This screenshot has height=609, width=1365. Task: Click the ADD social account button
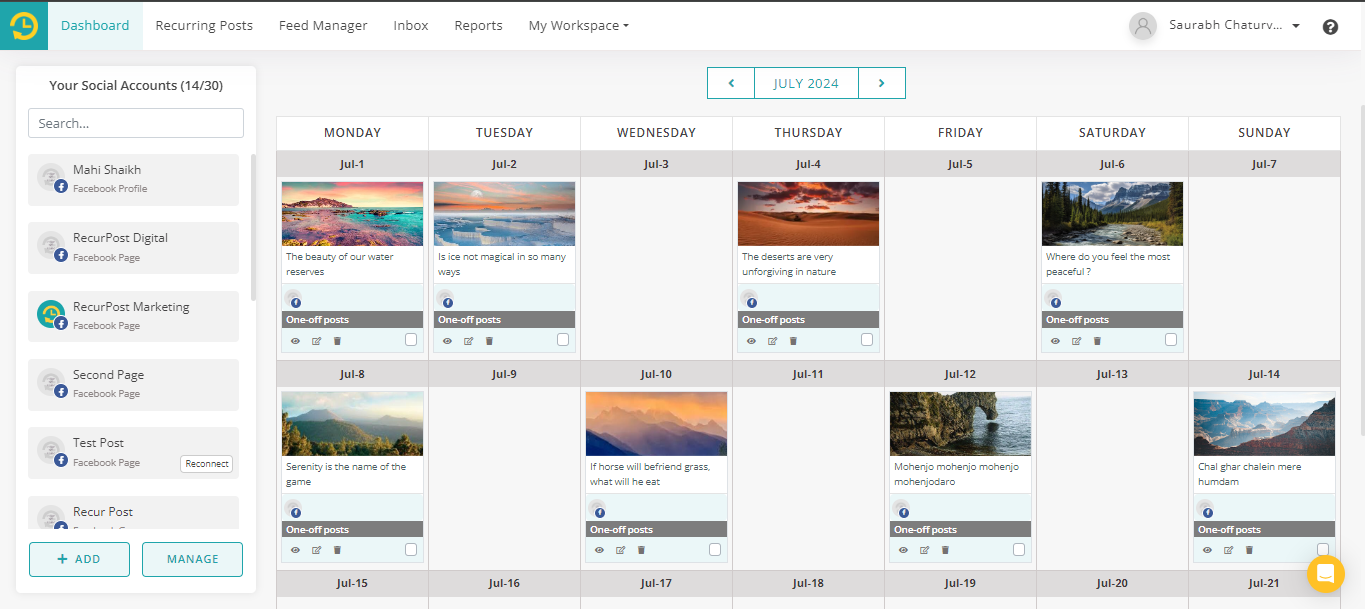[79, 559]
